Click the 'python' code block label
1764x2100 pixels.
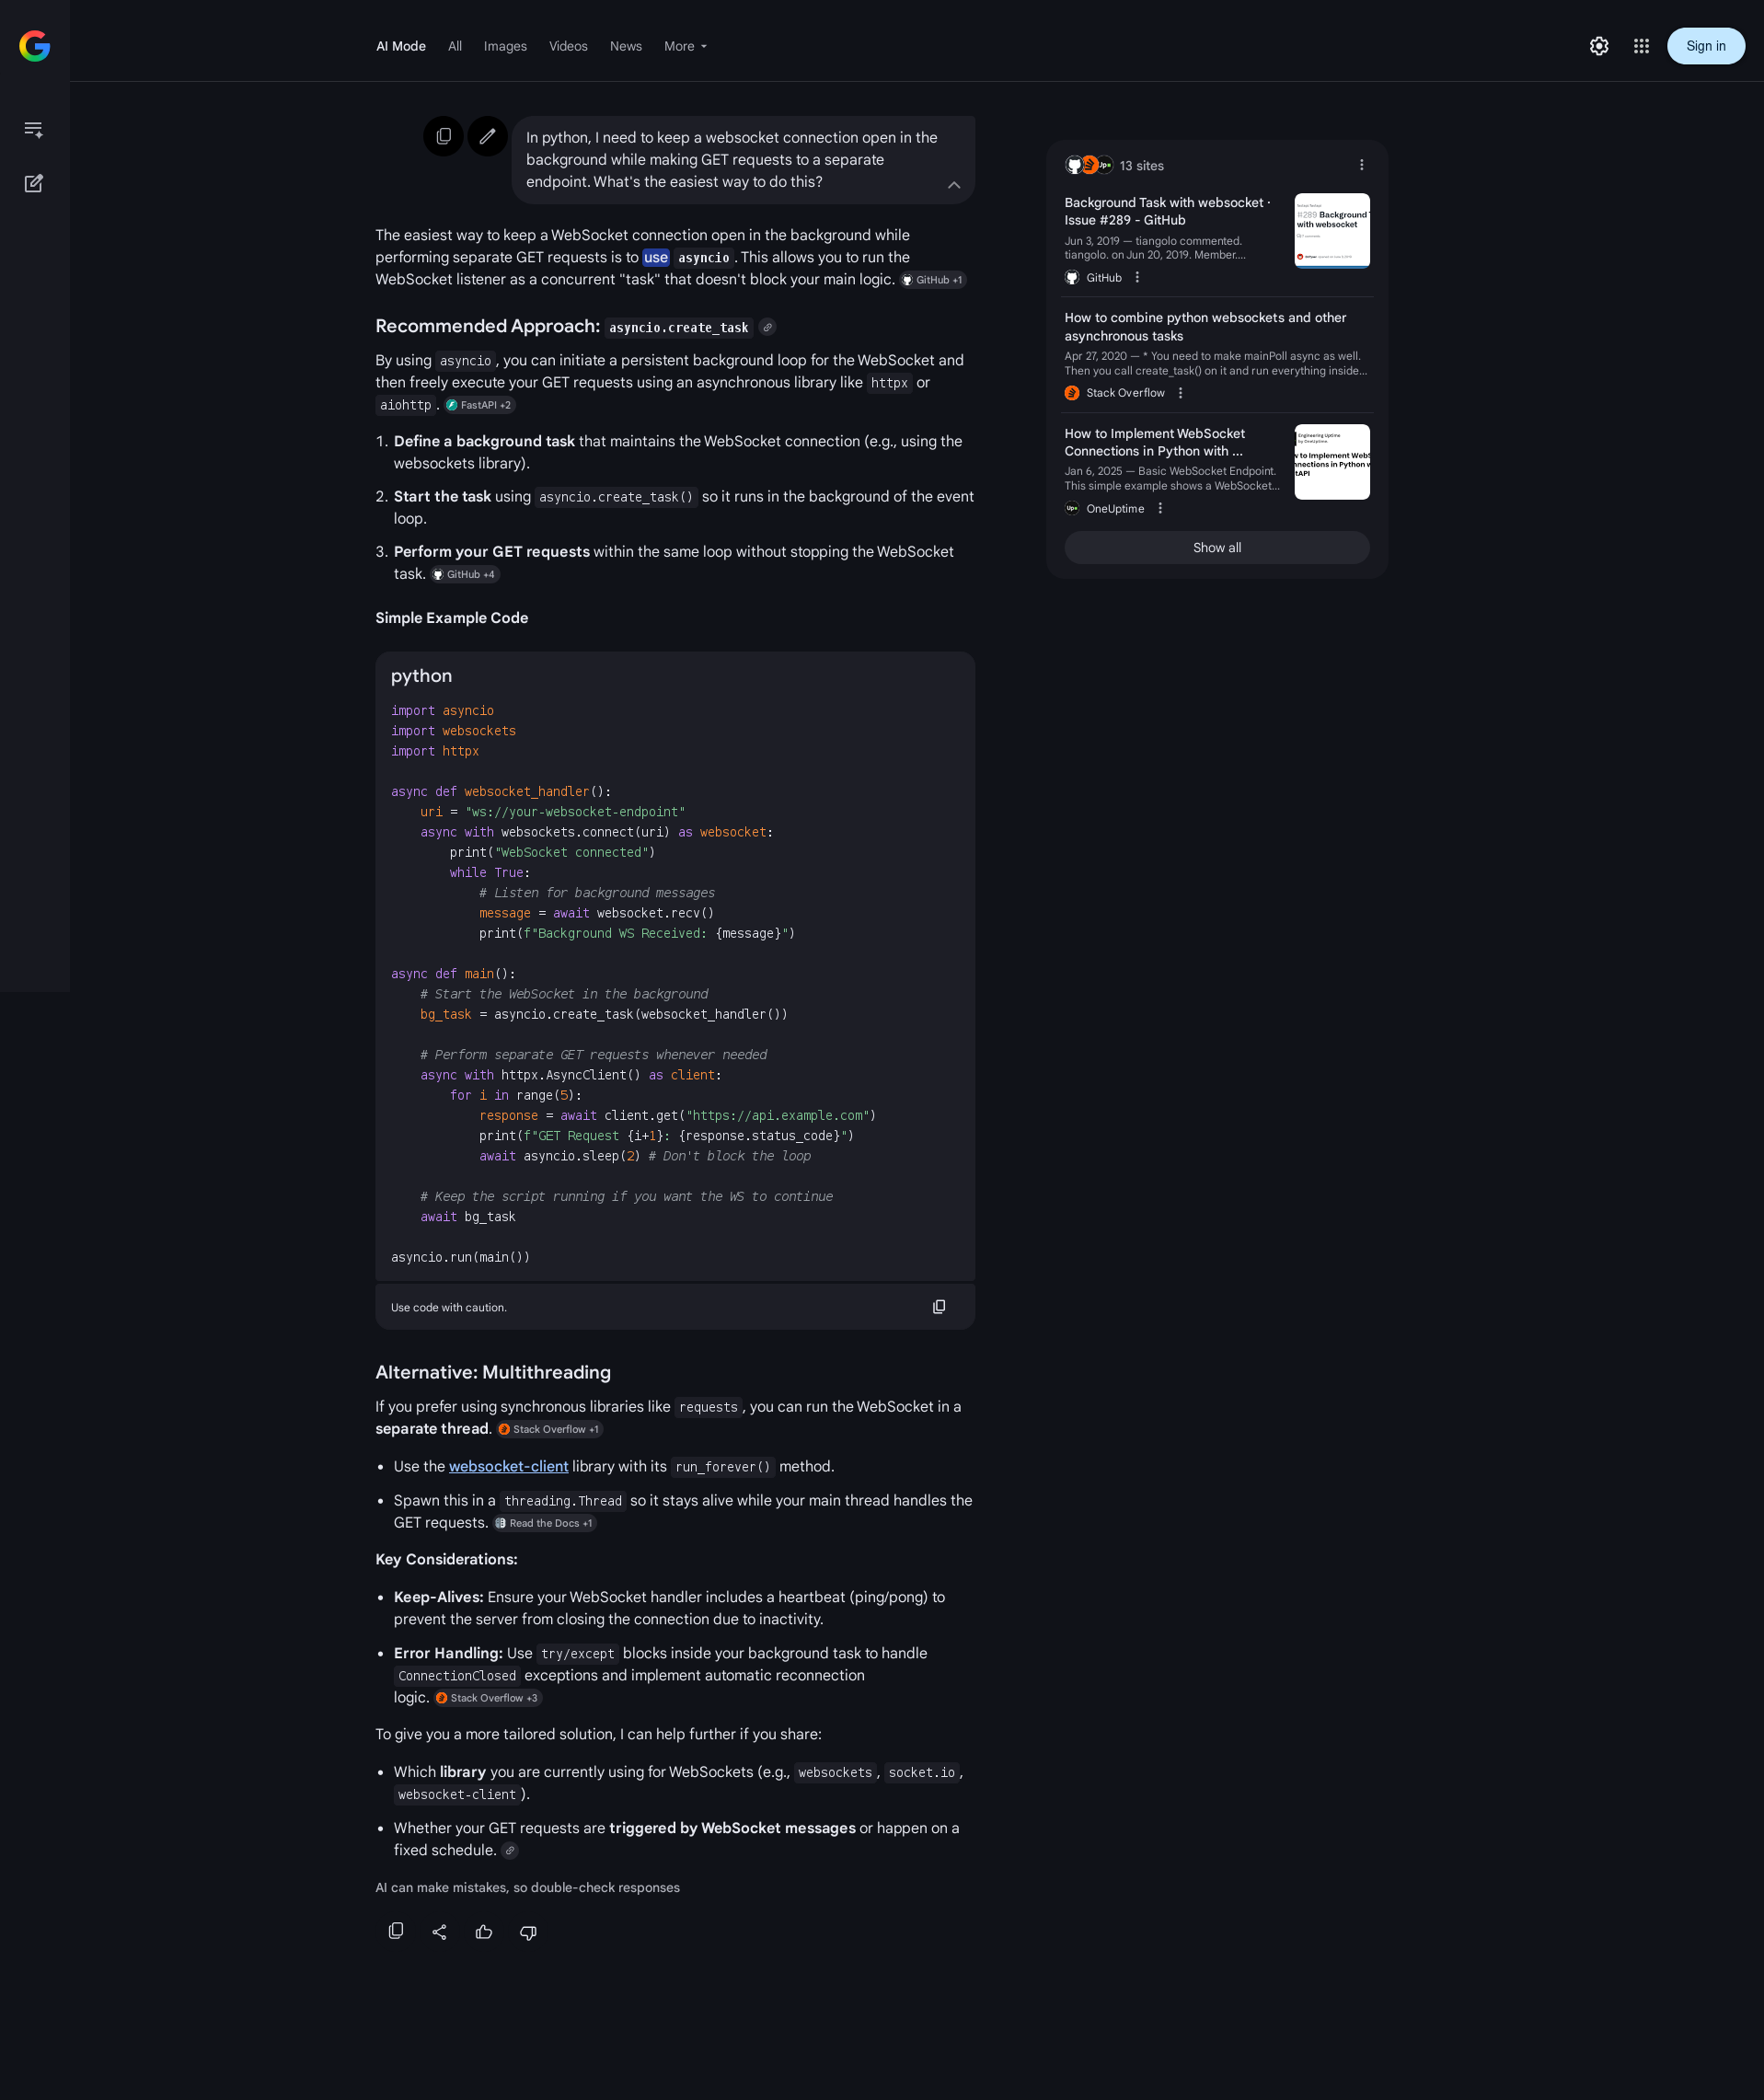(421, 676)
